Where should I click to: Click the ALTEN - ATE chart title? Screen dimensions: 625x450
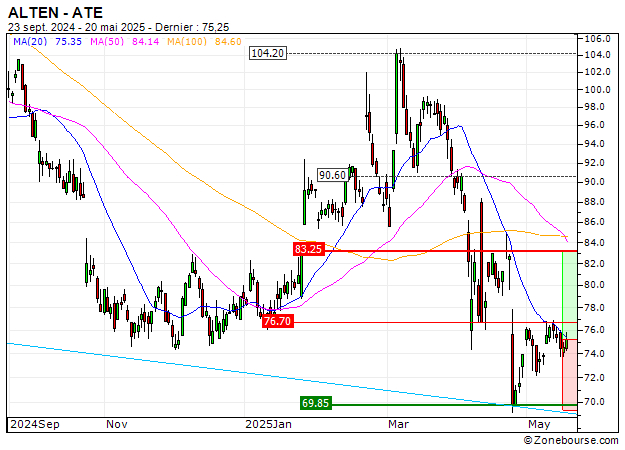click(x=55, y=13)
